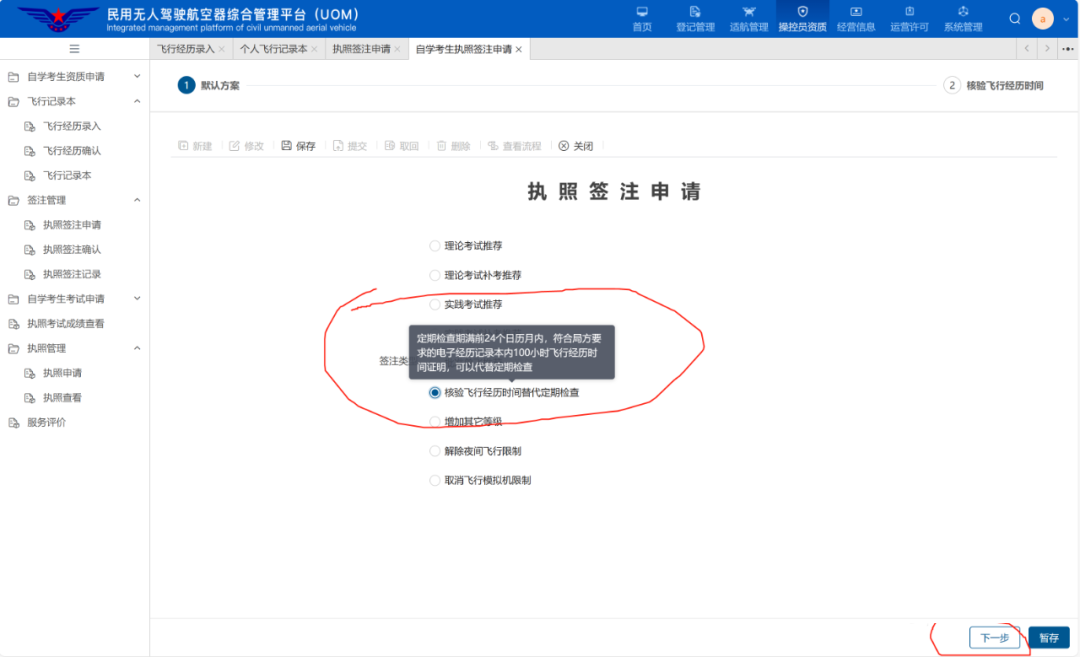Click the 下一步 next button
This screenshot has width=1080, height=657.
click(x=994, y=638)
